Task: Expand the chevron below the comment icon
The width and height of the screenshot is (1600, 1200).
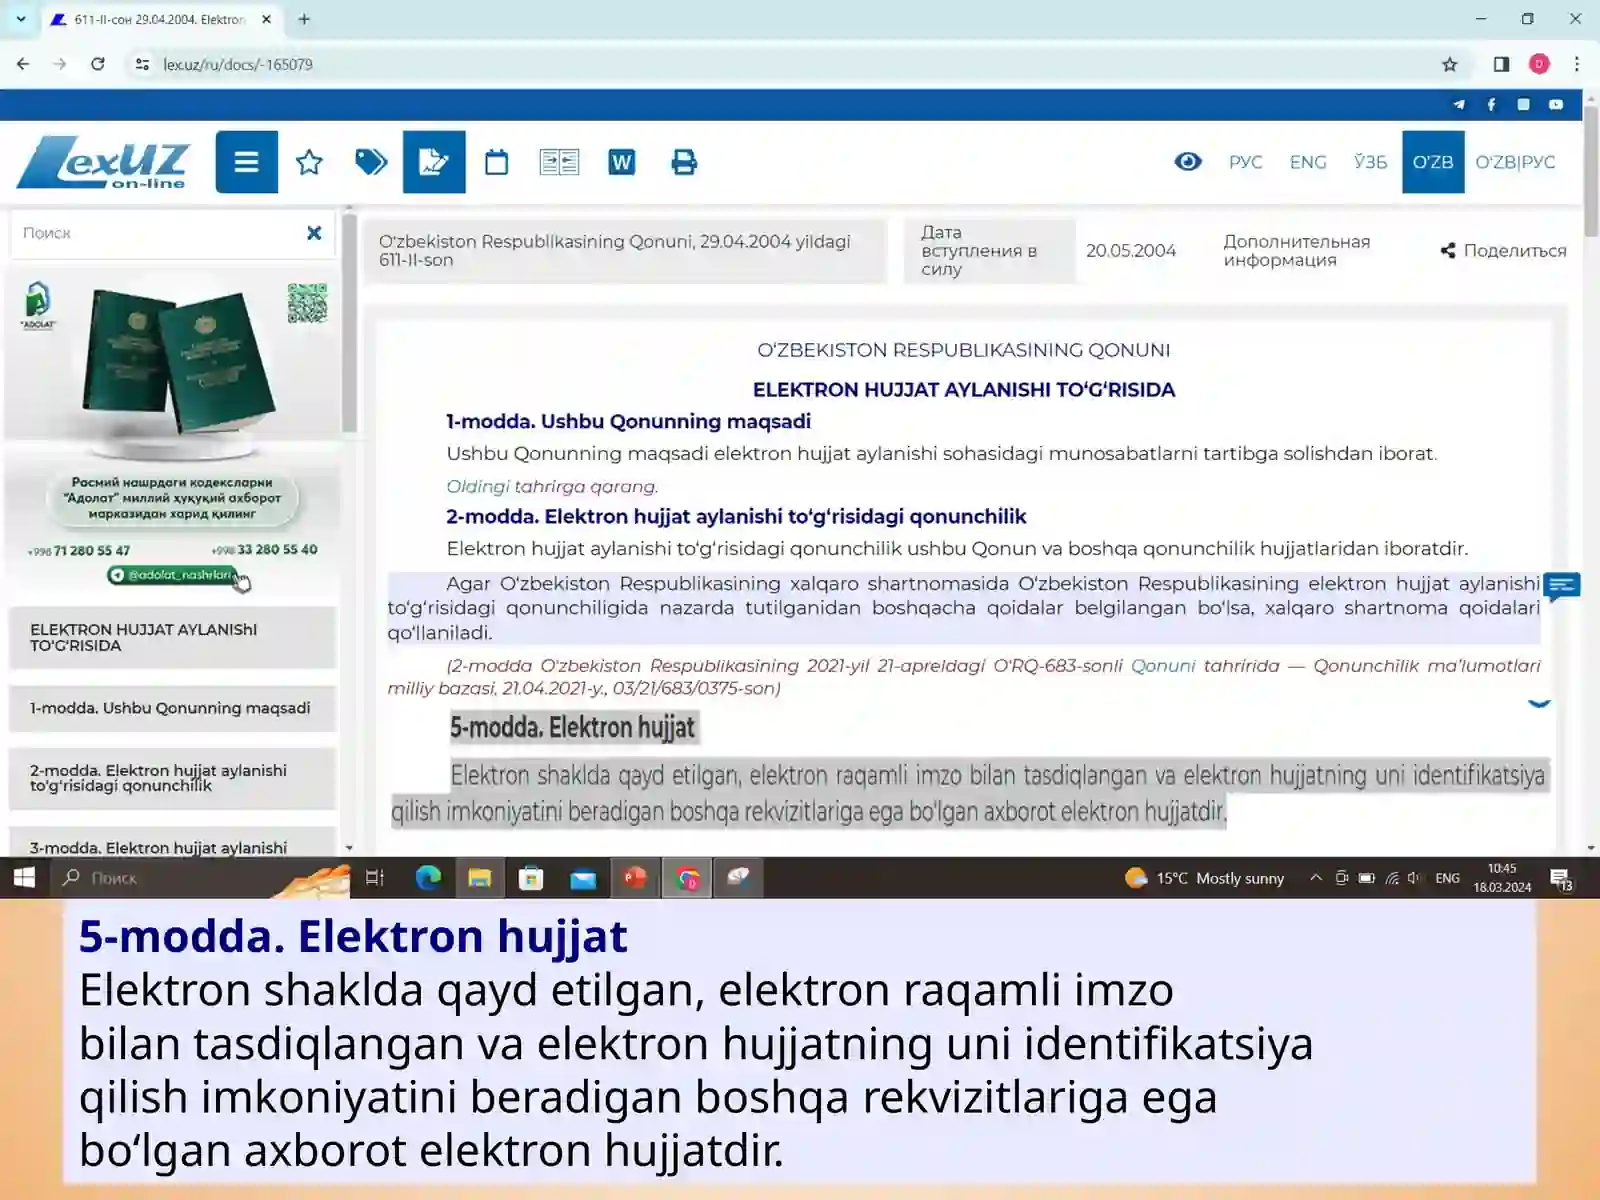Action: click(1539, 703)
